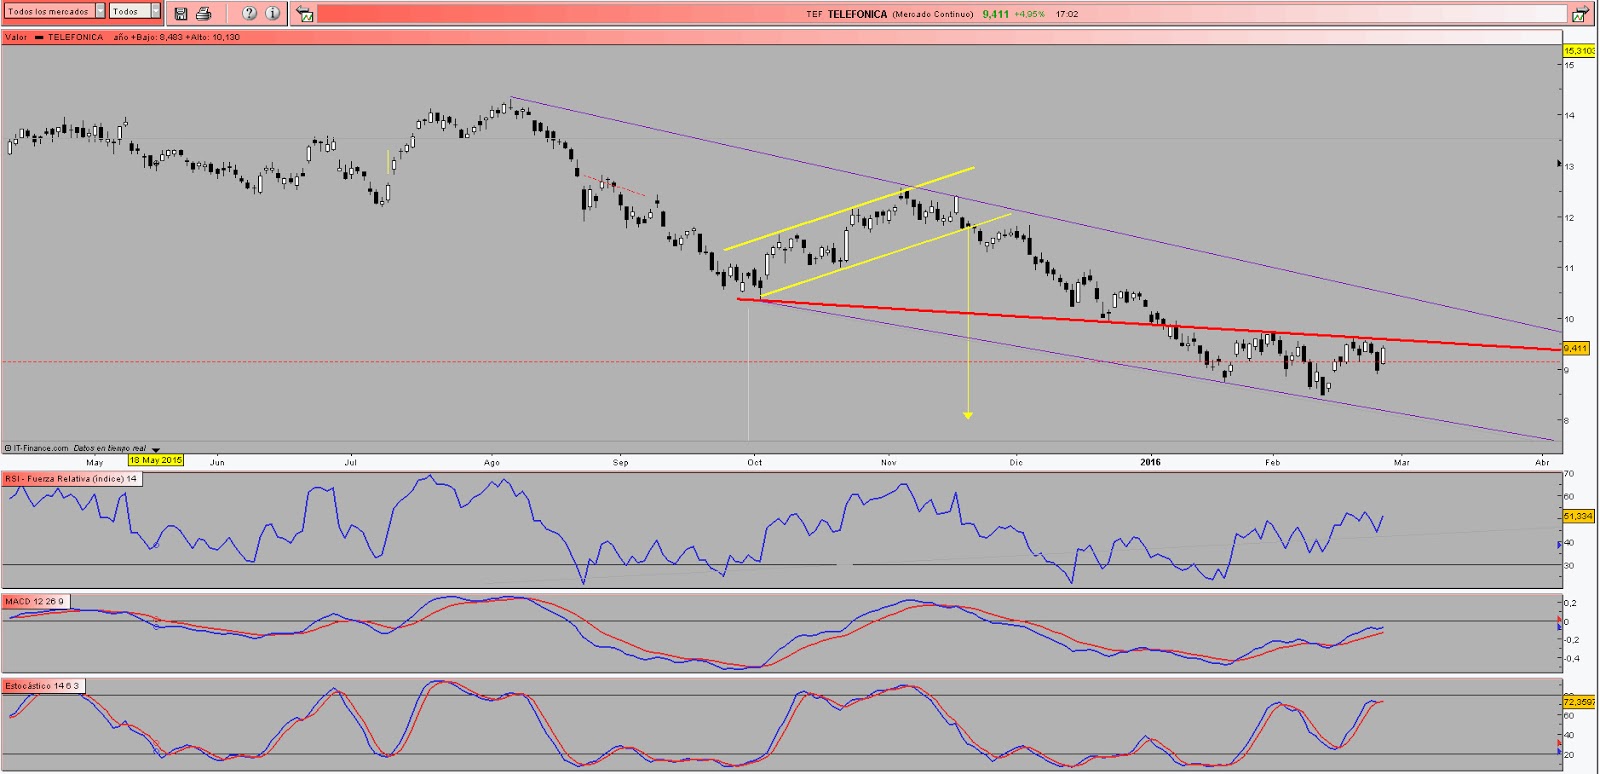Click the 'año +Bajo: 8,483 +Alto: 10,130' text
This screenshot has height=774, width=1600.
(x=176, y=37)
